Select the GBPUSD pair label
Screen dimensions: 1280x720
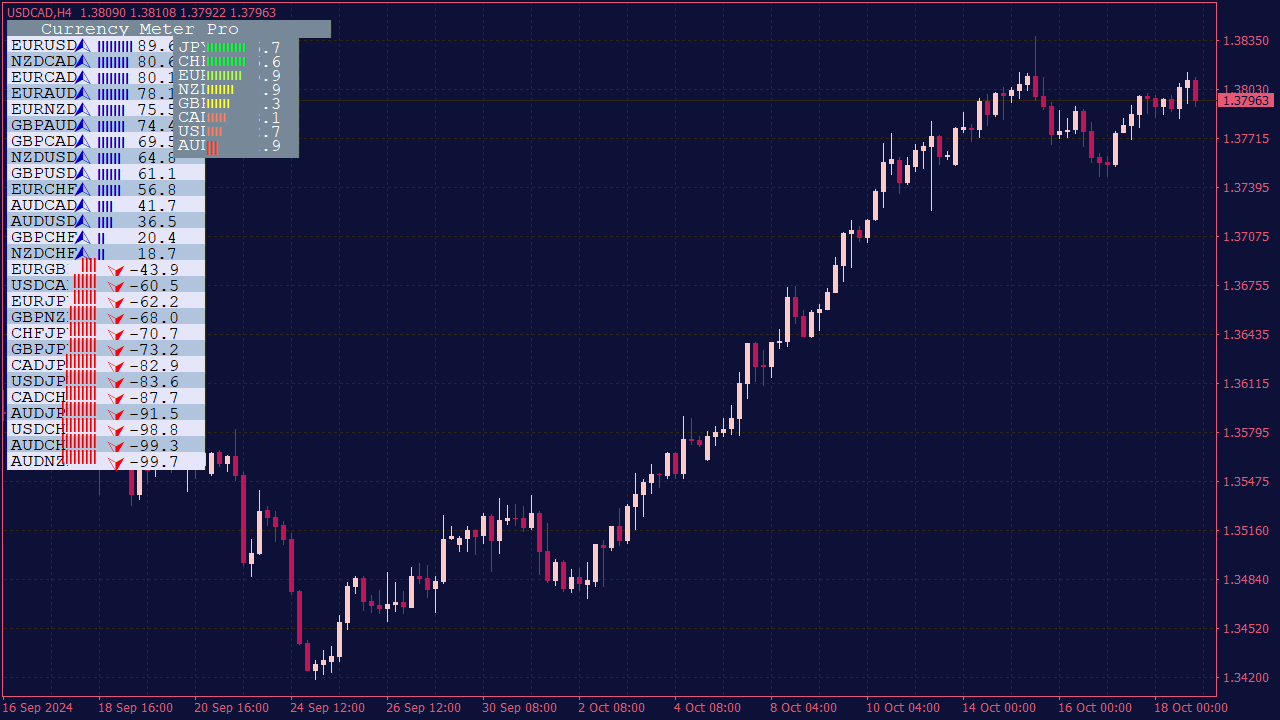tap(43, 174)
